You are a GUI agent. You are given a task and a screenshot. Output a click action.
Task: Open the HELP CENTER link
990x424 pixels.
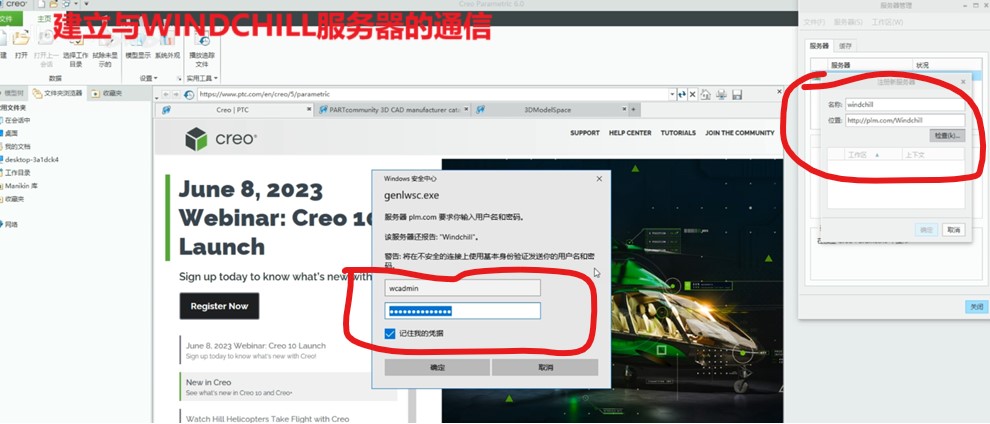click(x=630, y=133)
